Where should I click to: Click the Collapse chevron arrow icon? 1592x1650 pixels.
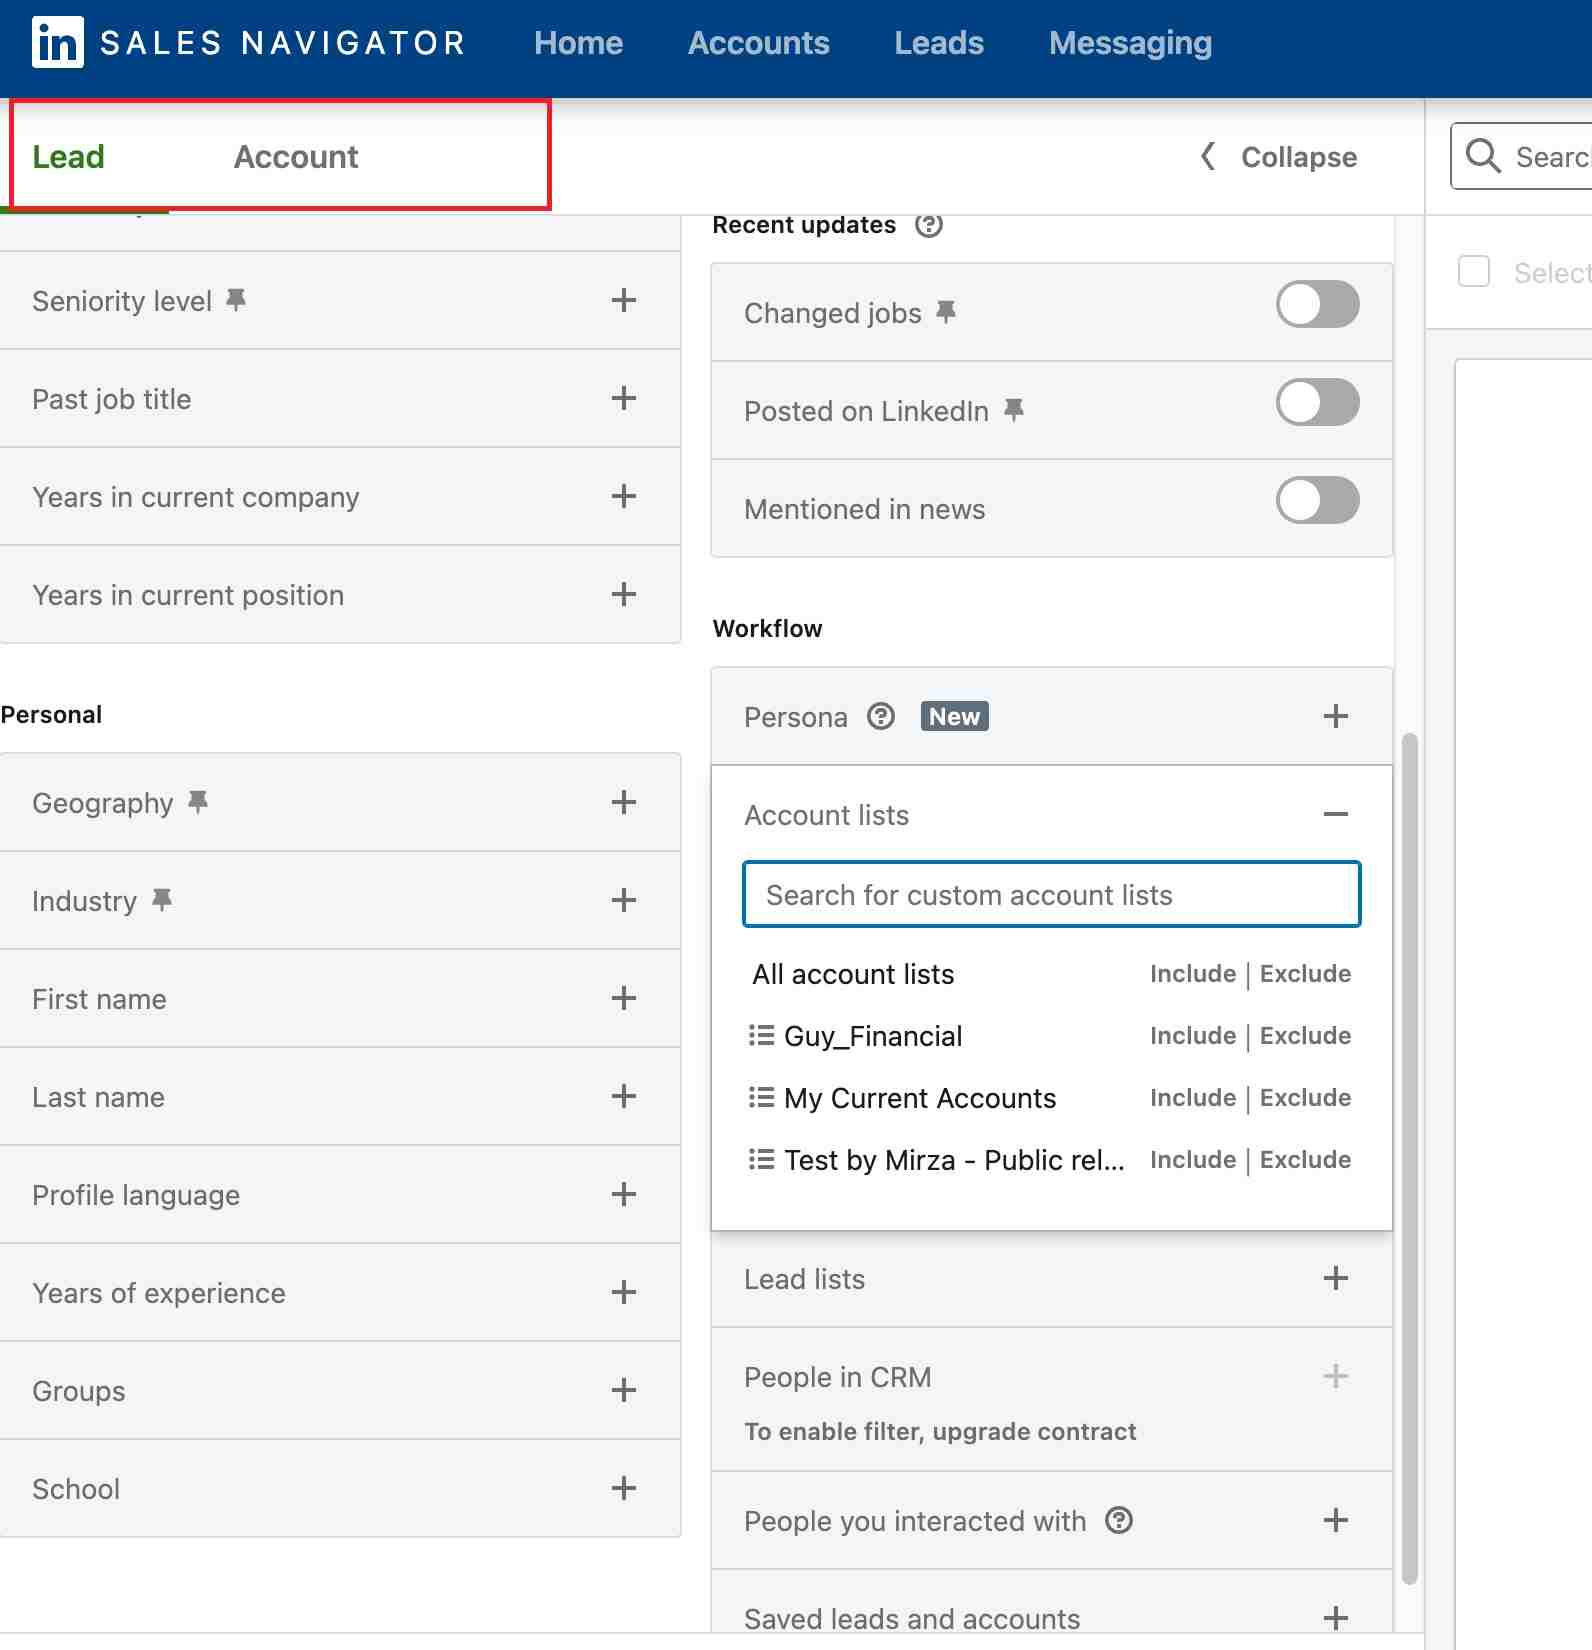point(1208,156)
